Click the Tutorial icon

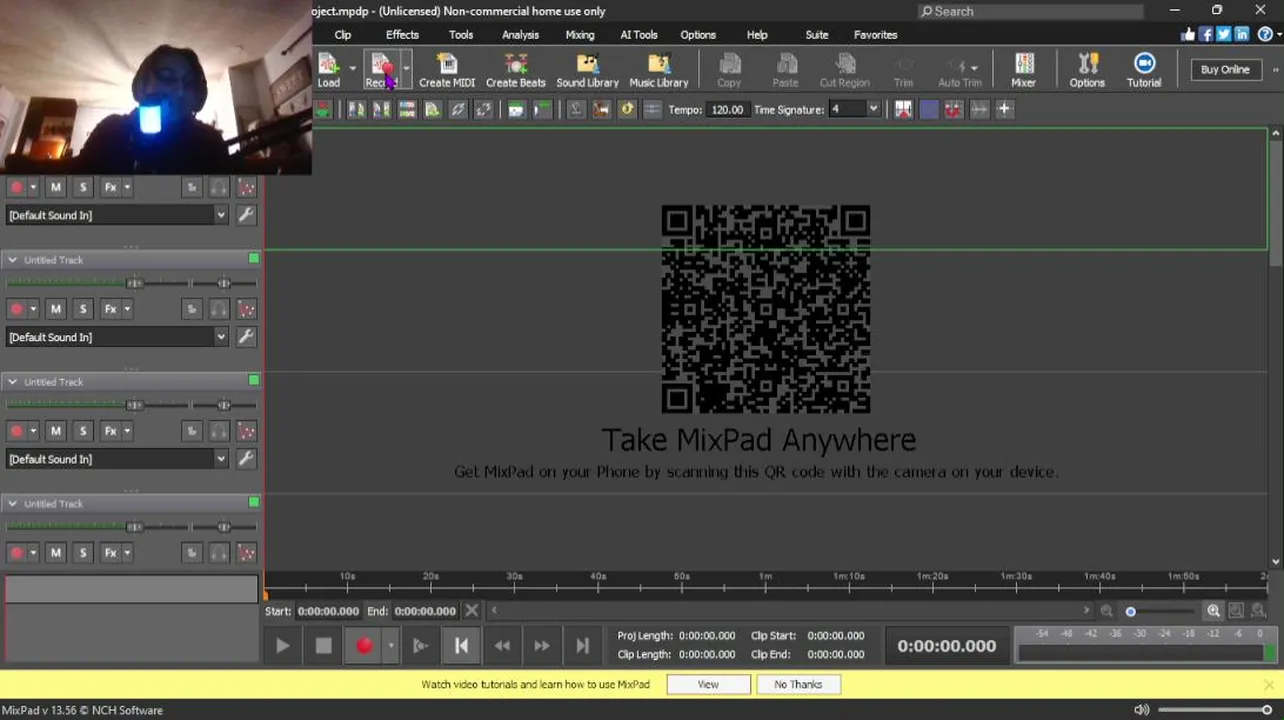tap(1144, 70)
